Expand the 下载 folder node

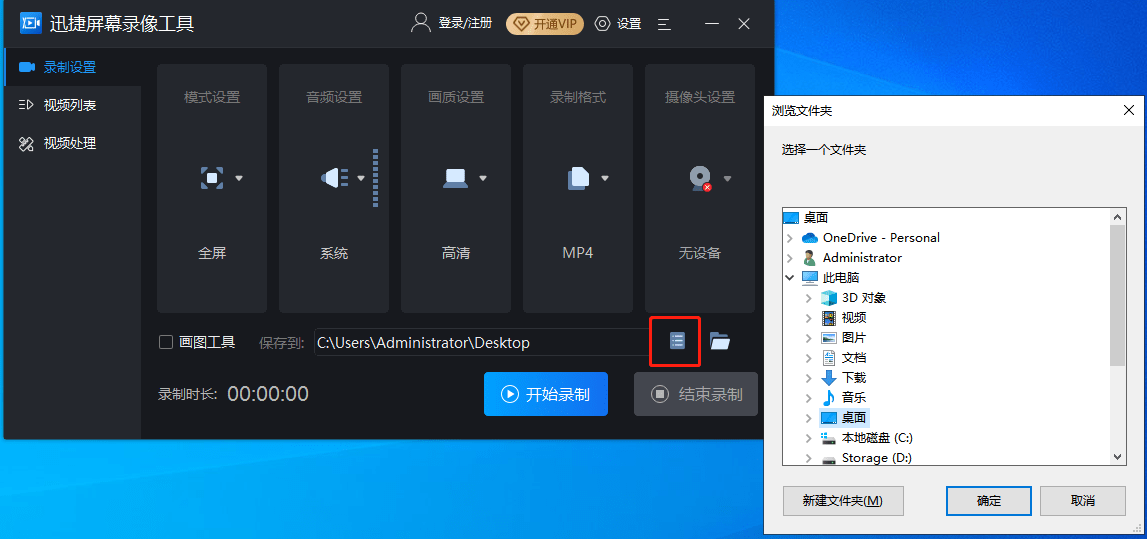808,377
